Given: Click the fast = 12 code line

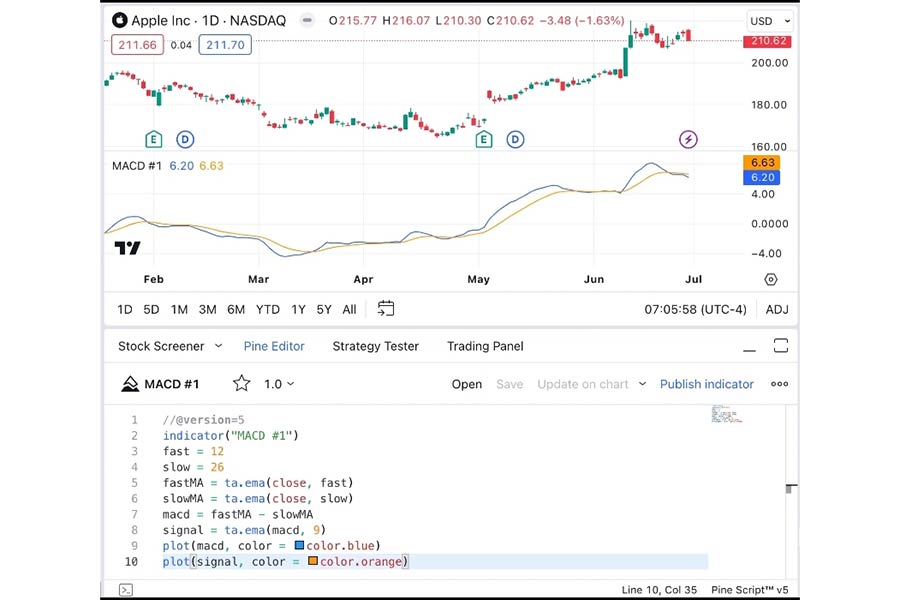Looking at the screenshot, I should (x=193, y=451).
